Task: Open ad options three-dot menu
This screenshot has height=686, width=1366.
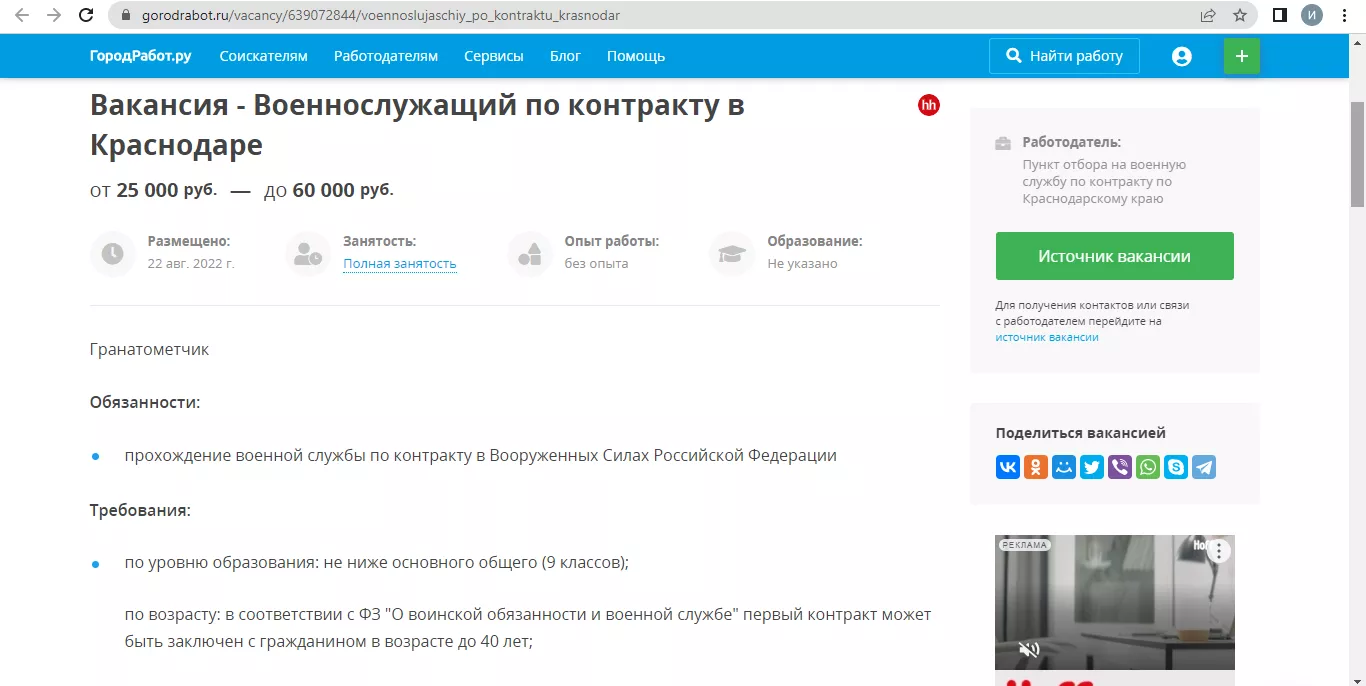Action: point(1218,550)
